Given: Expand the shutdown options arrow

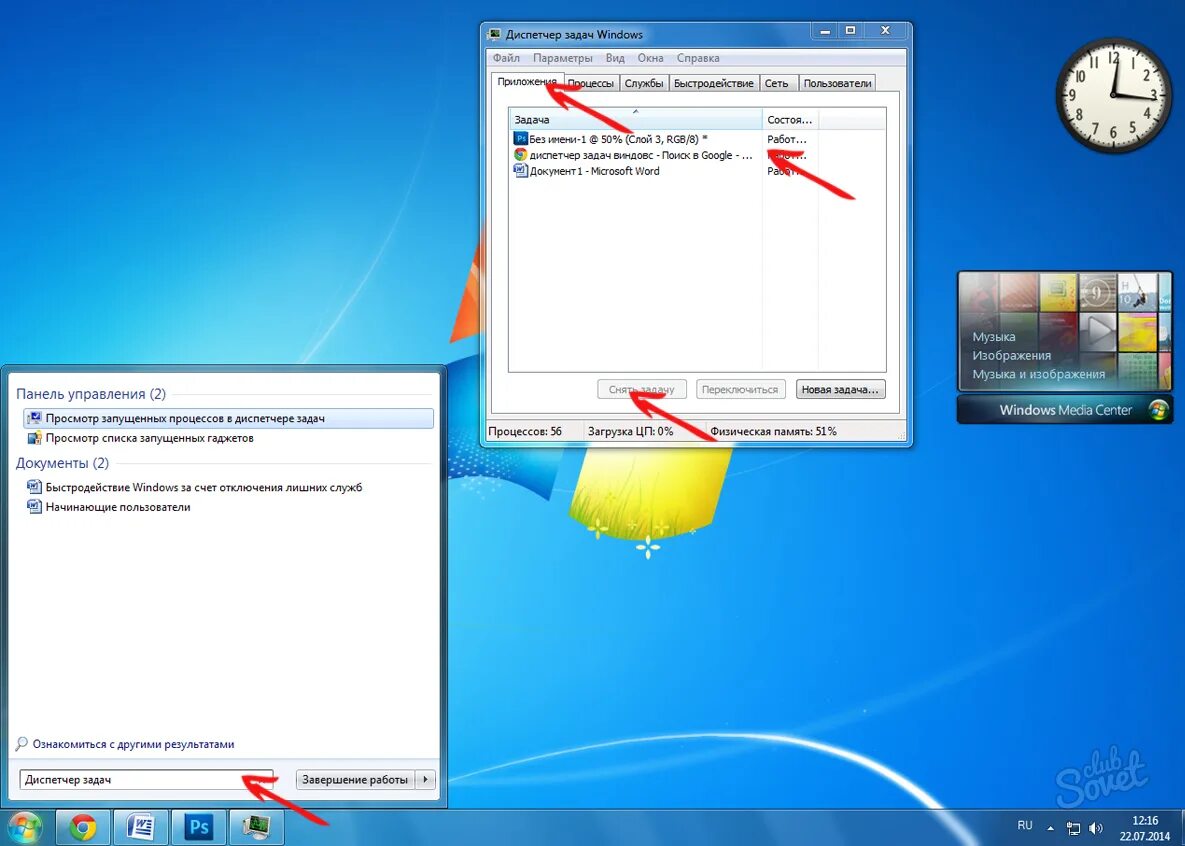Looking at the screenshot, I should [425, 779].
